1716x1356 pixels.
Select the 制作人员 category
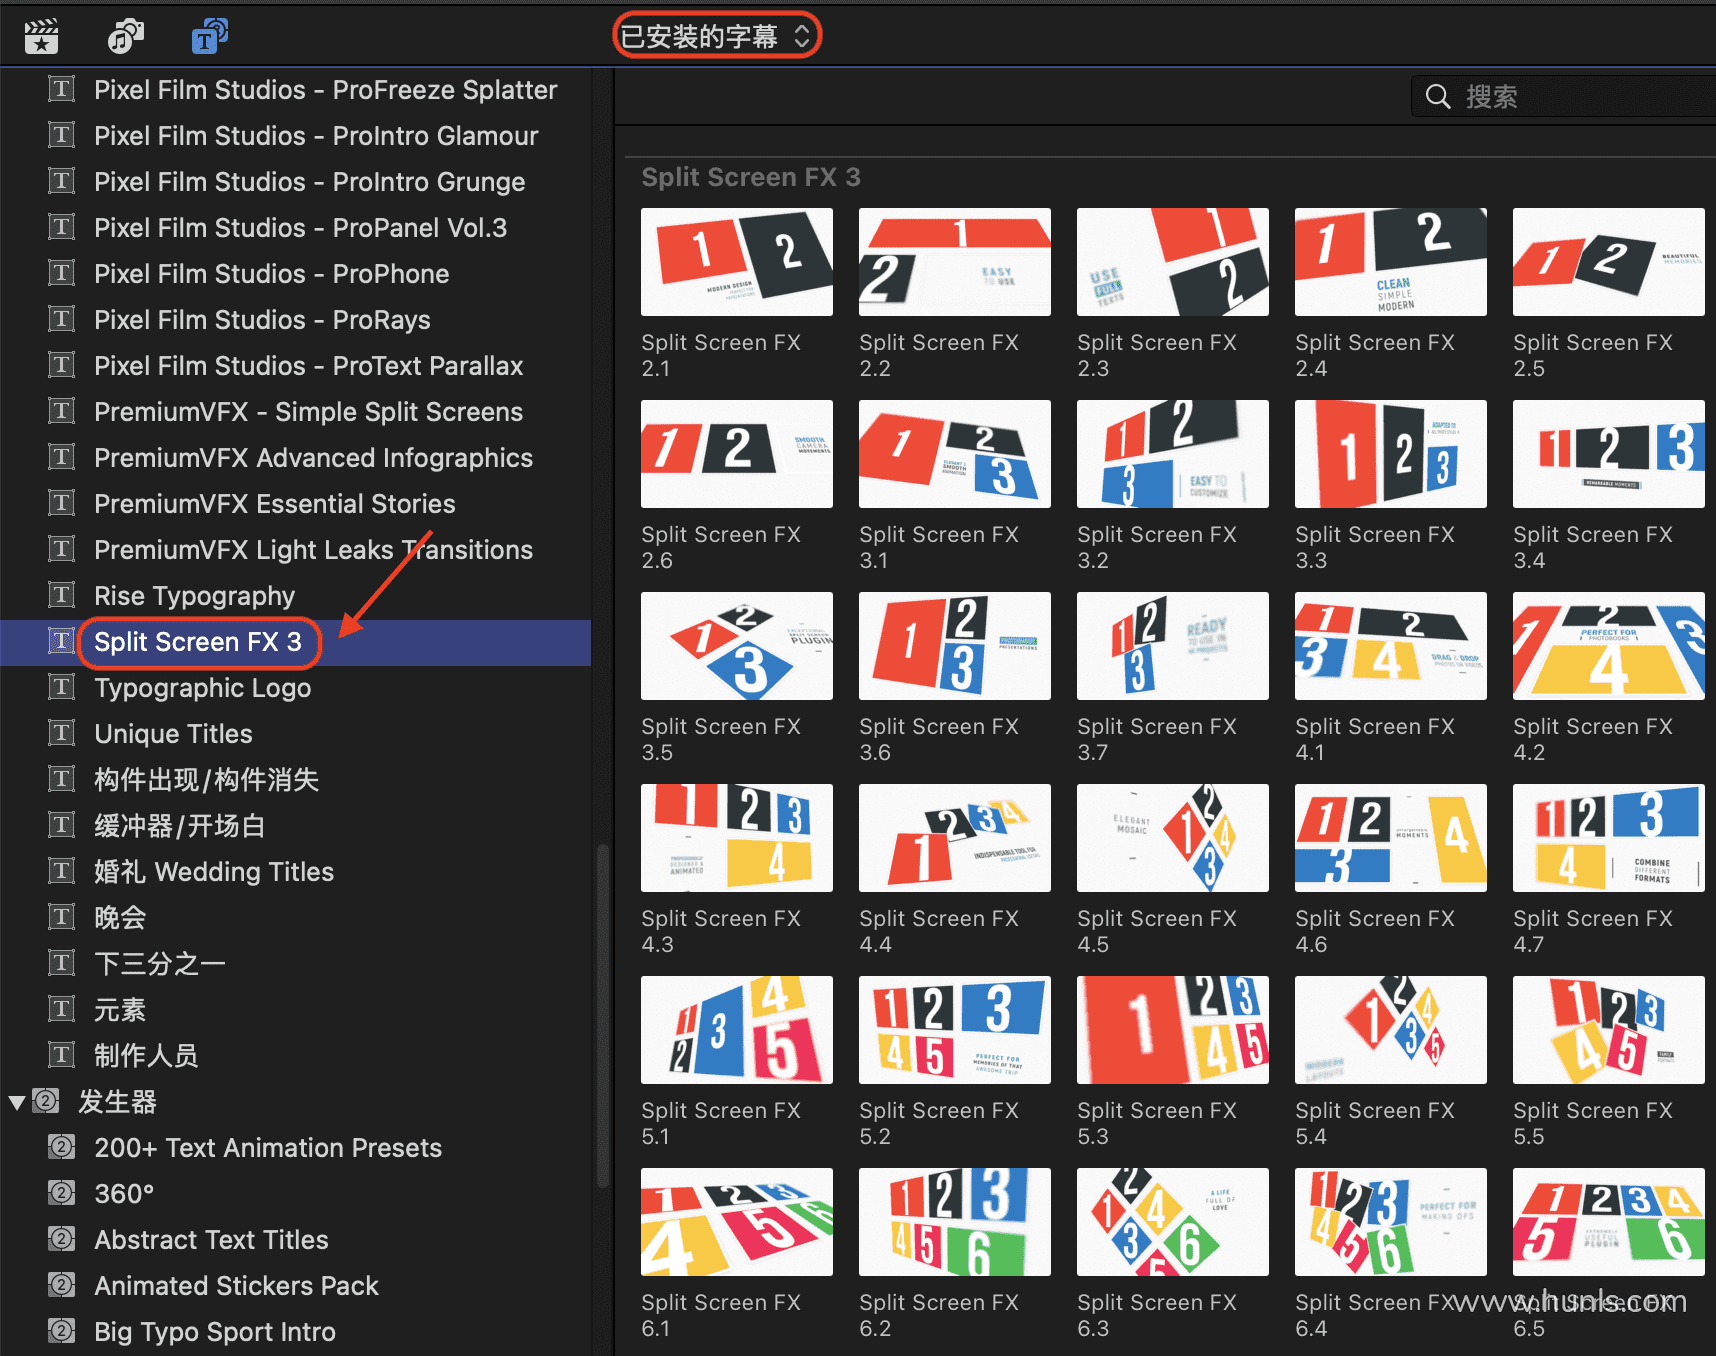click(x=146, y=1056)
